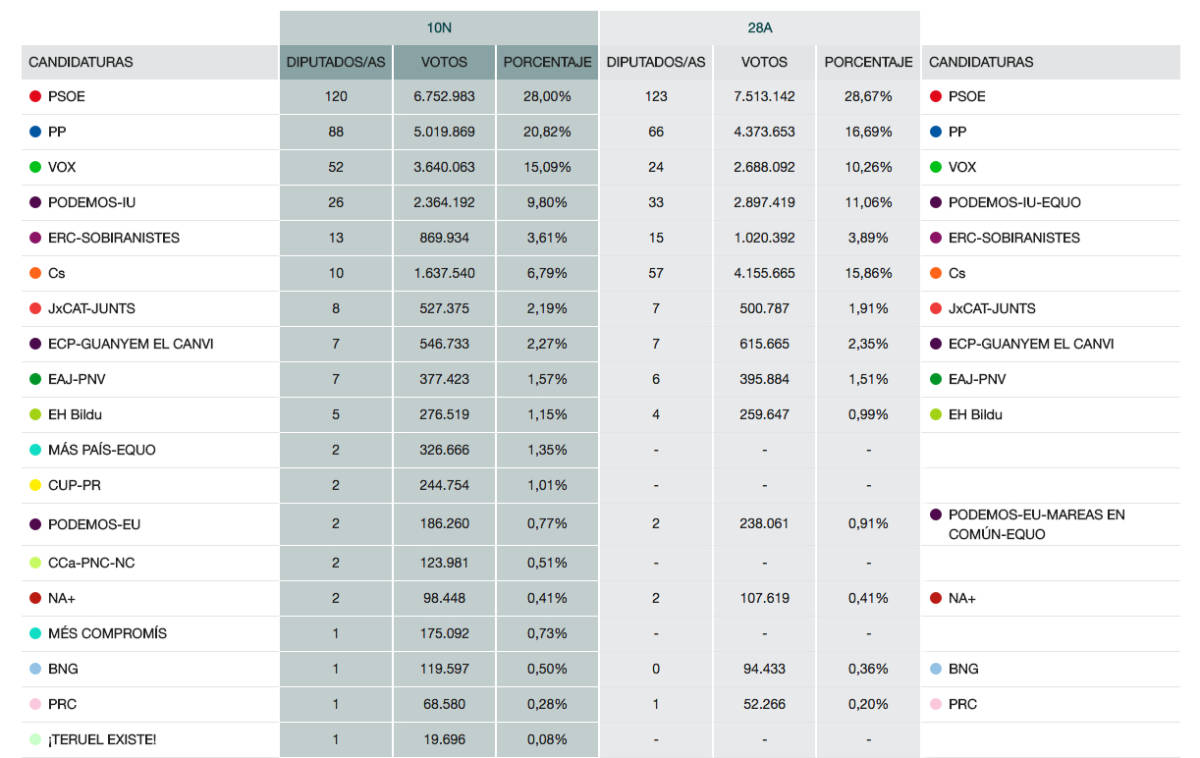Click the yellow dot beside CUP-PR
The height and width of the screenshot is (758, 1200).
[35, 485]
